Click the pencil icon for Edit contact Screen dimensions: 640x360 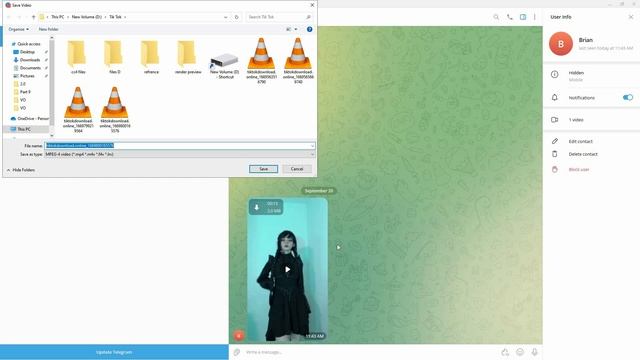(554, 141)
